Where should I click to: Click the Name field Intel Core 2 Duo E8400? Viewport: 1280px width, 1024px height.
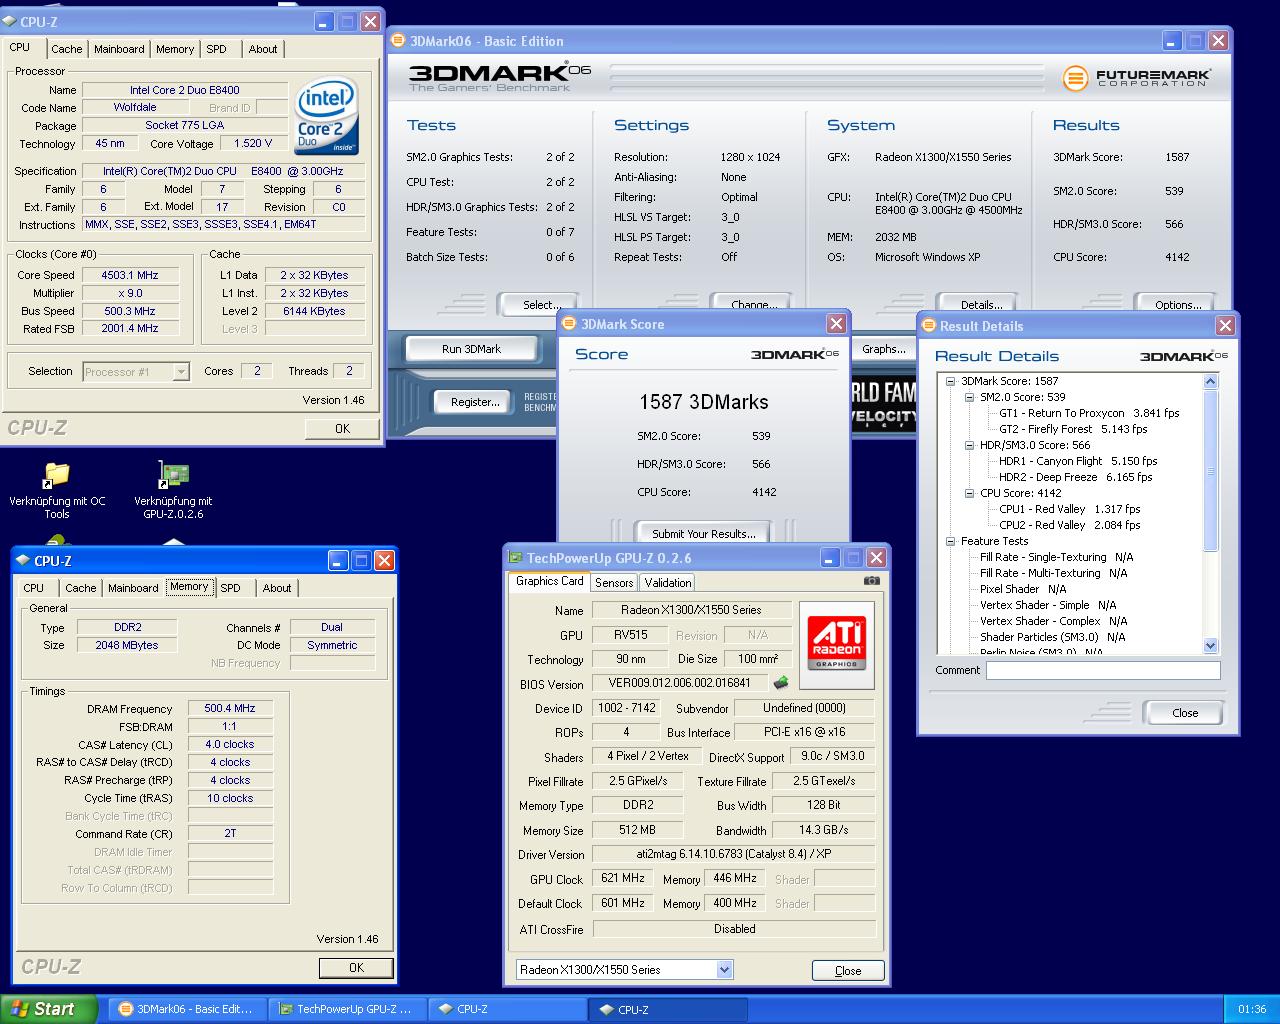[x=185, y=90]
